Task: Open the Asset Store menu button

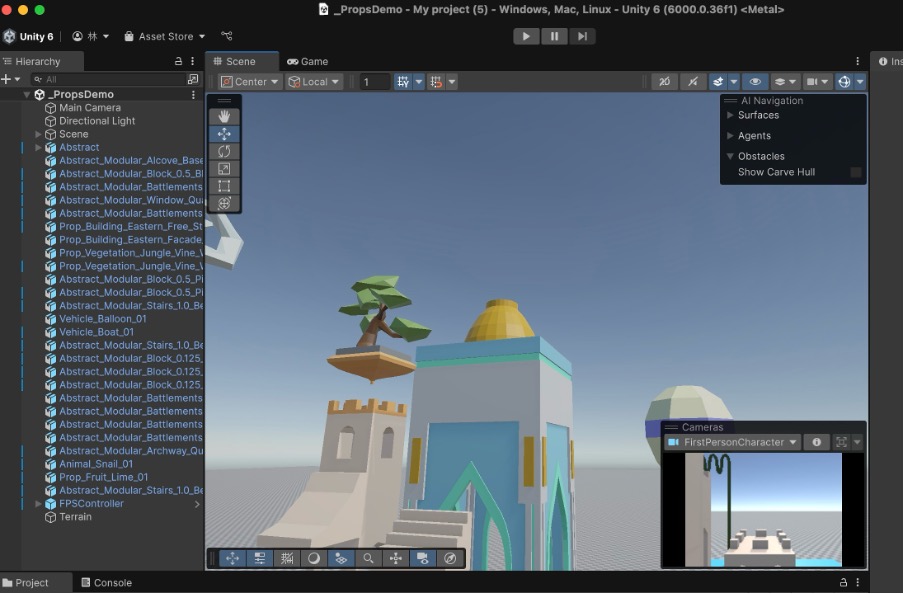Action: (x=165, y=36)
